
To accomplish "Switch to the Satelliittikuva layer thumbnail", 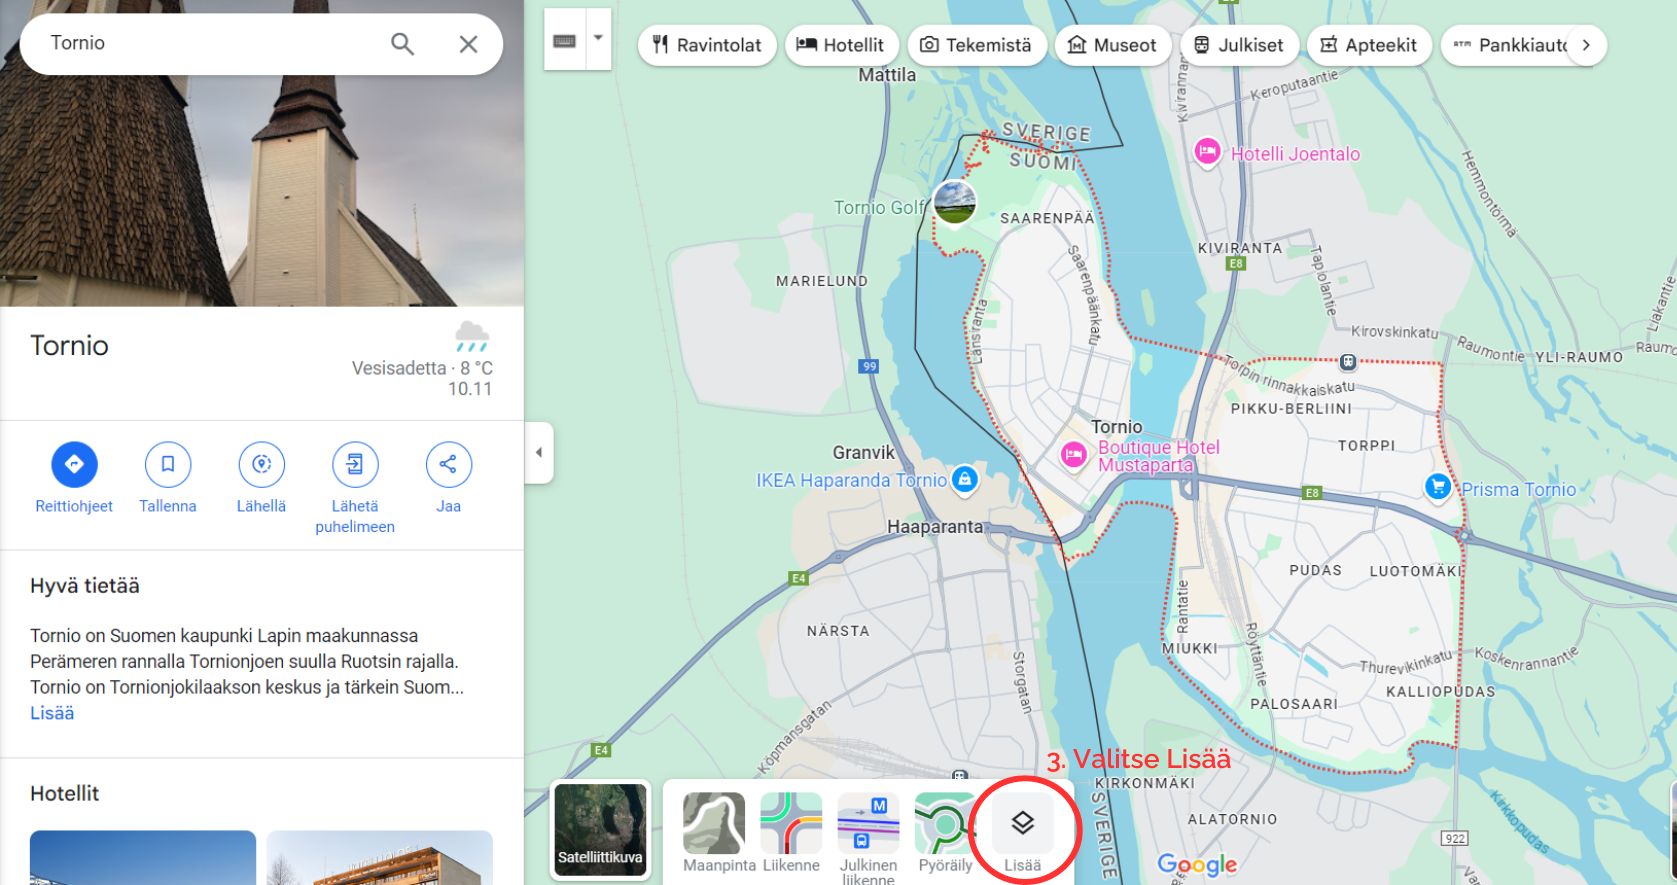I will pyautogui.click(x=601, y=830).
